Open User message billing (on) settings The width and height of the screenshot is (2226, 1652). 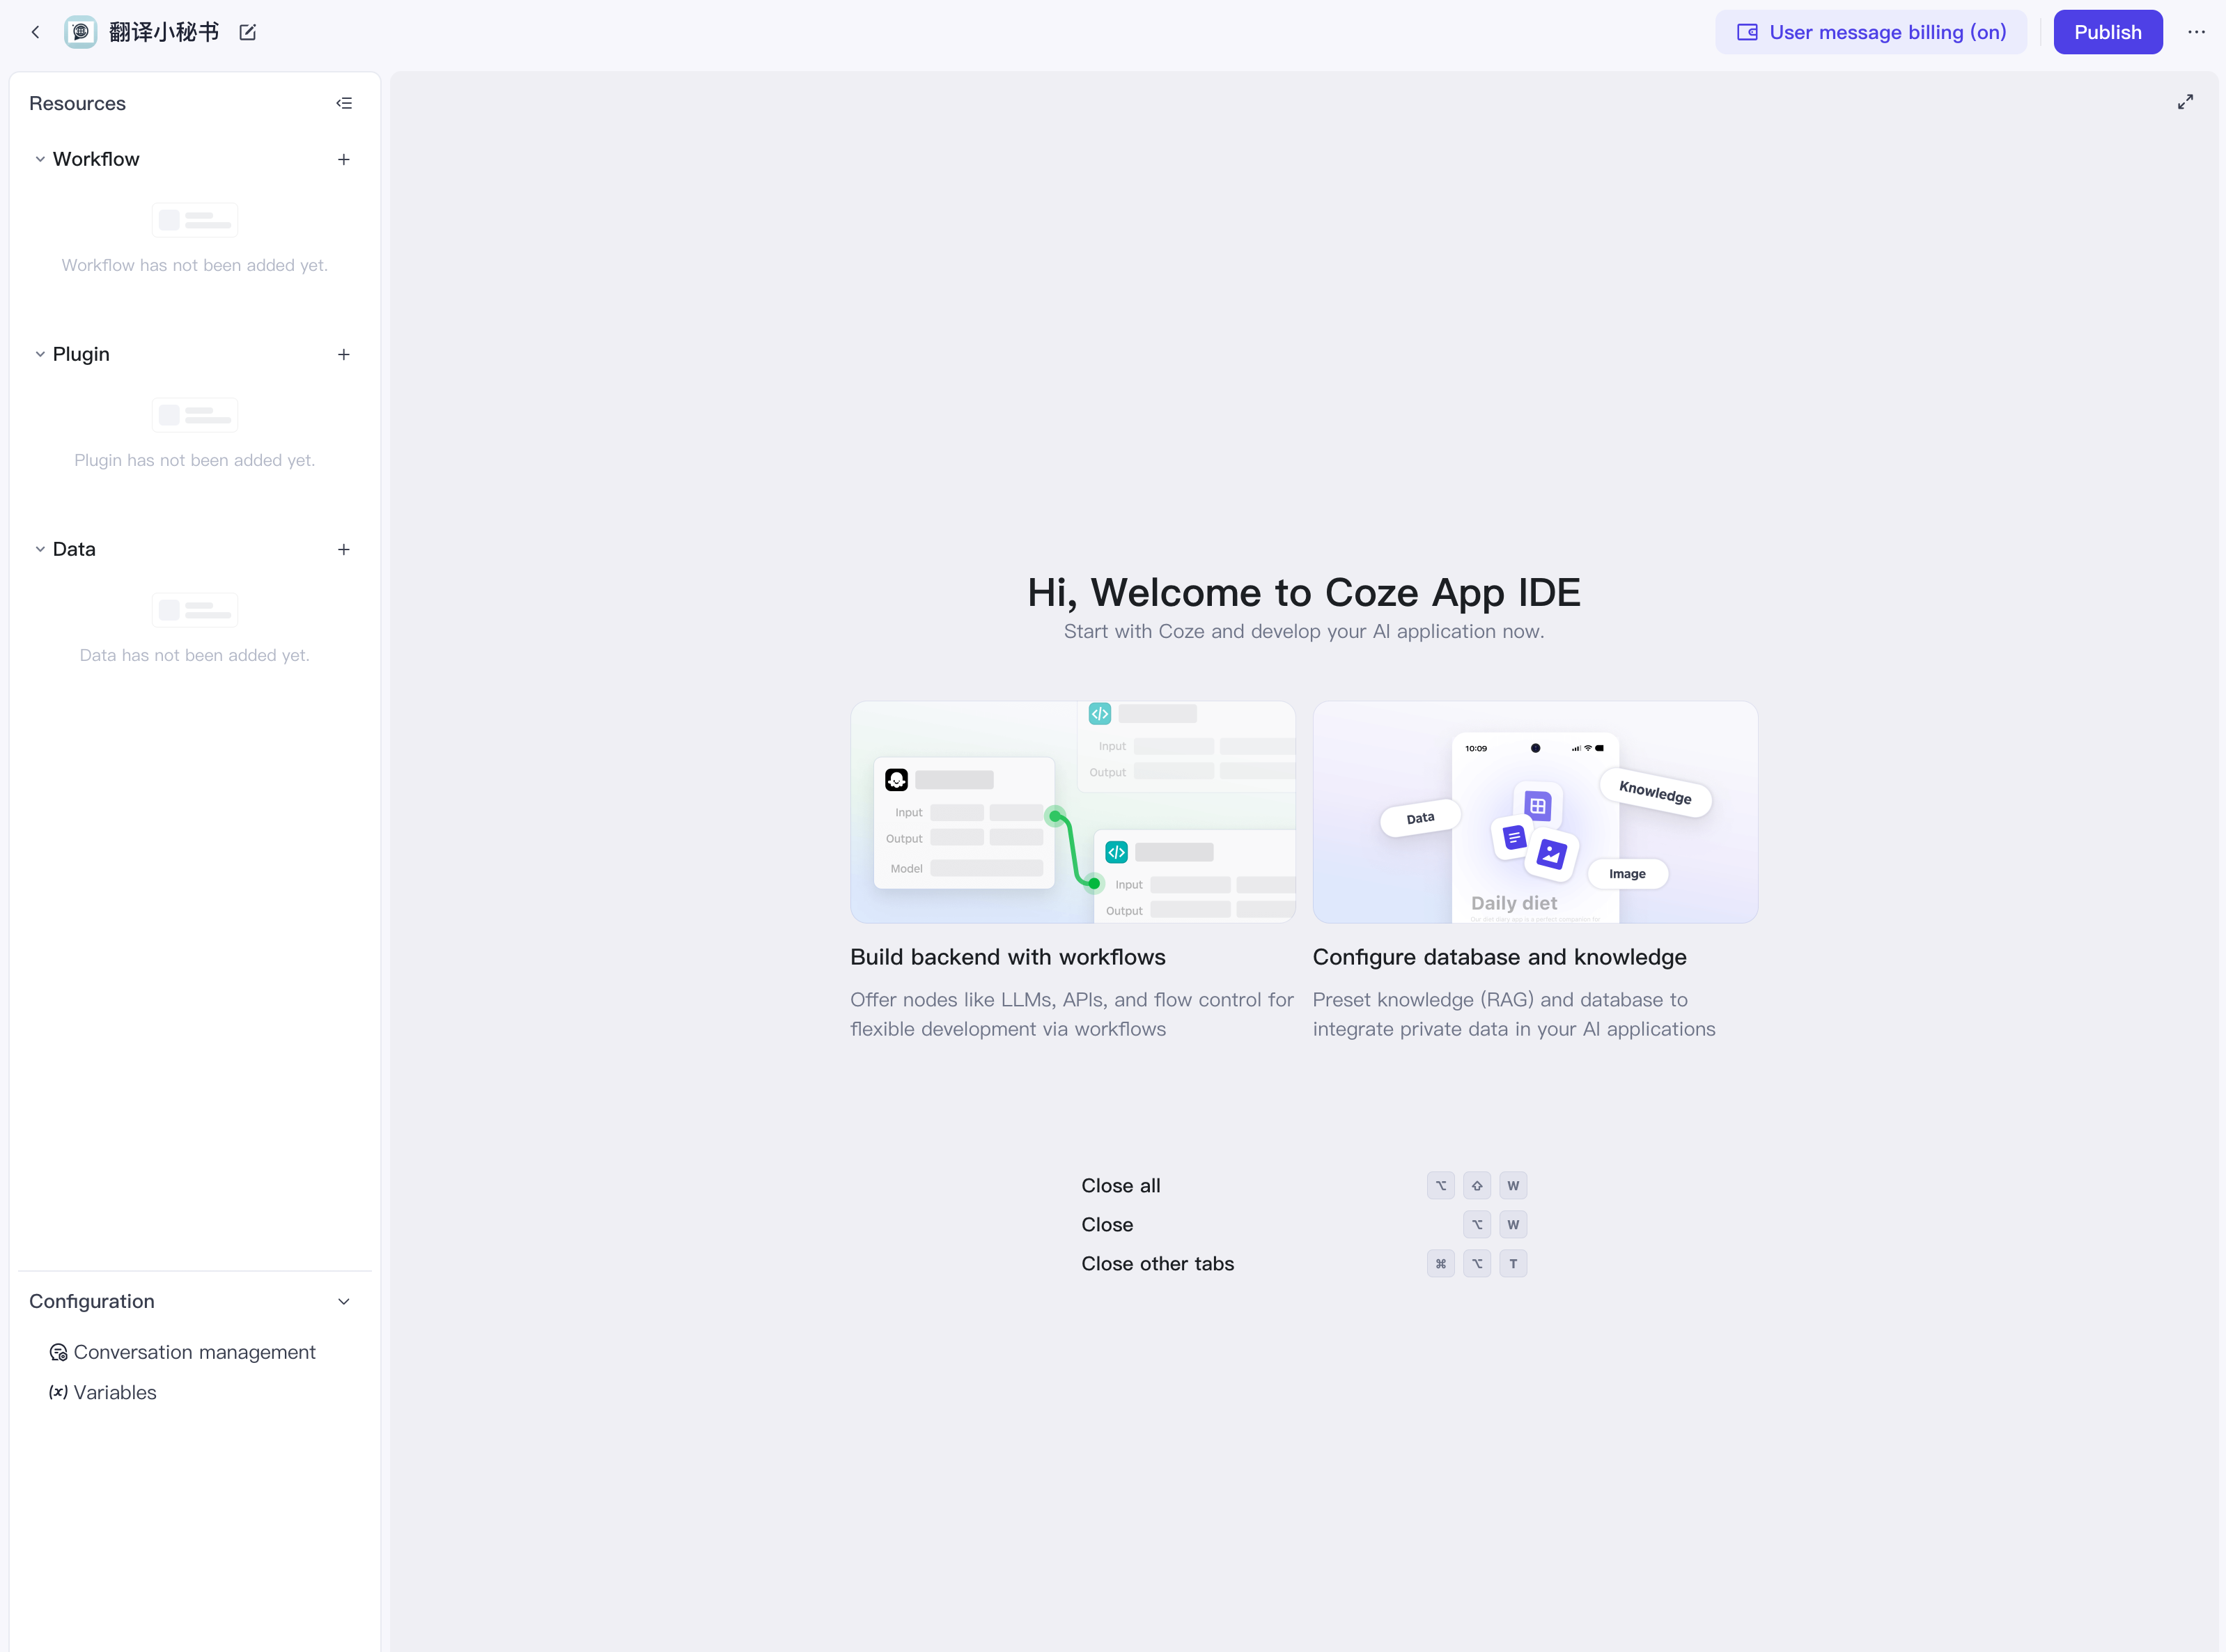tap(1871, 32)
